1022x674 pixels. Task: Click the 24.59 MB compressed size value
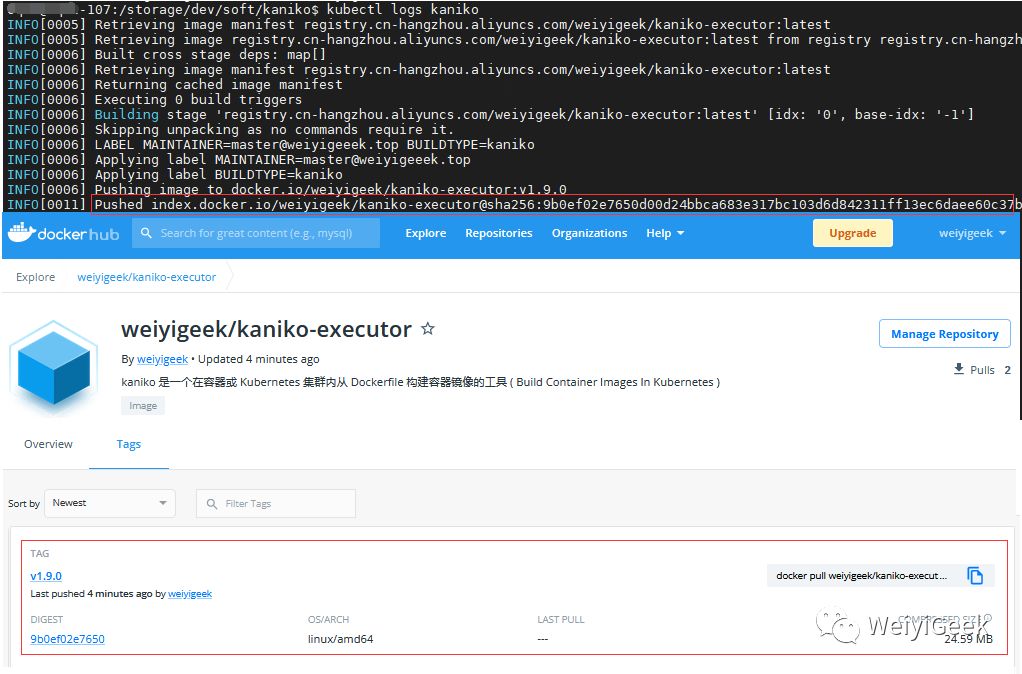[969, 639]
